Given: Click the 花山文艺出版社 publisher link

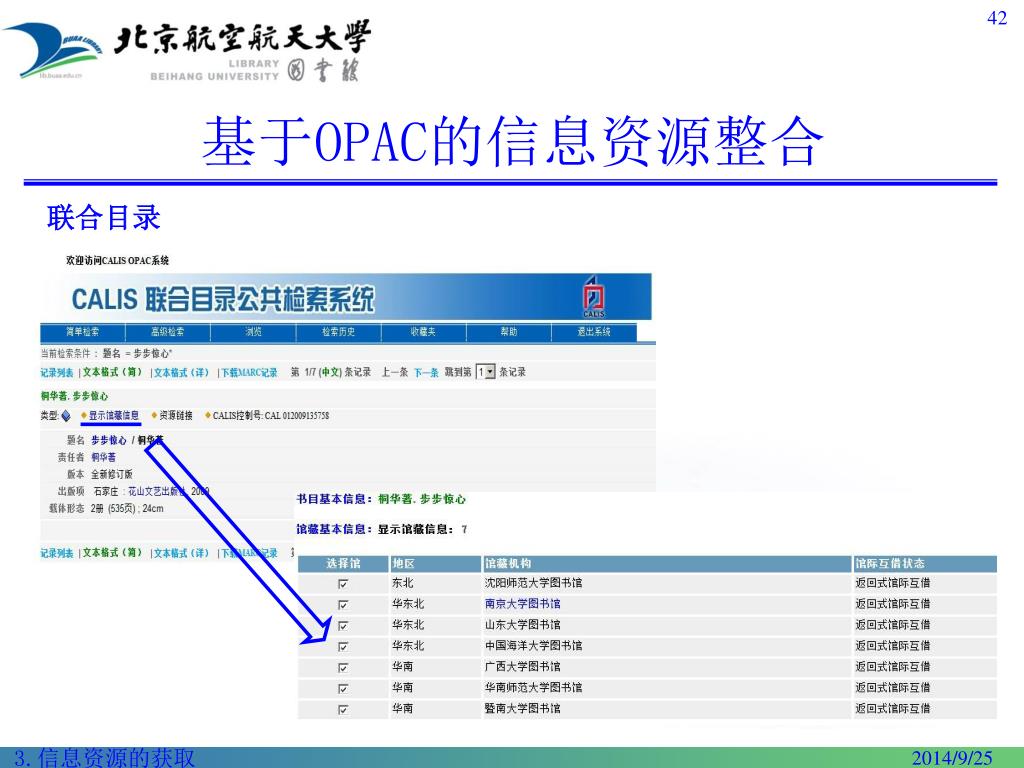Looking at the screenshot, I should pyautogui.click(x=157, y=491).
